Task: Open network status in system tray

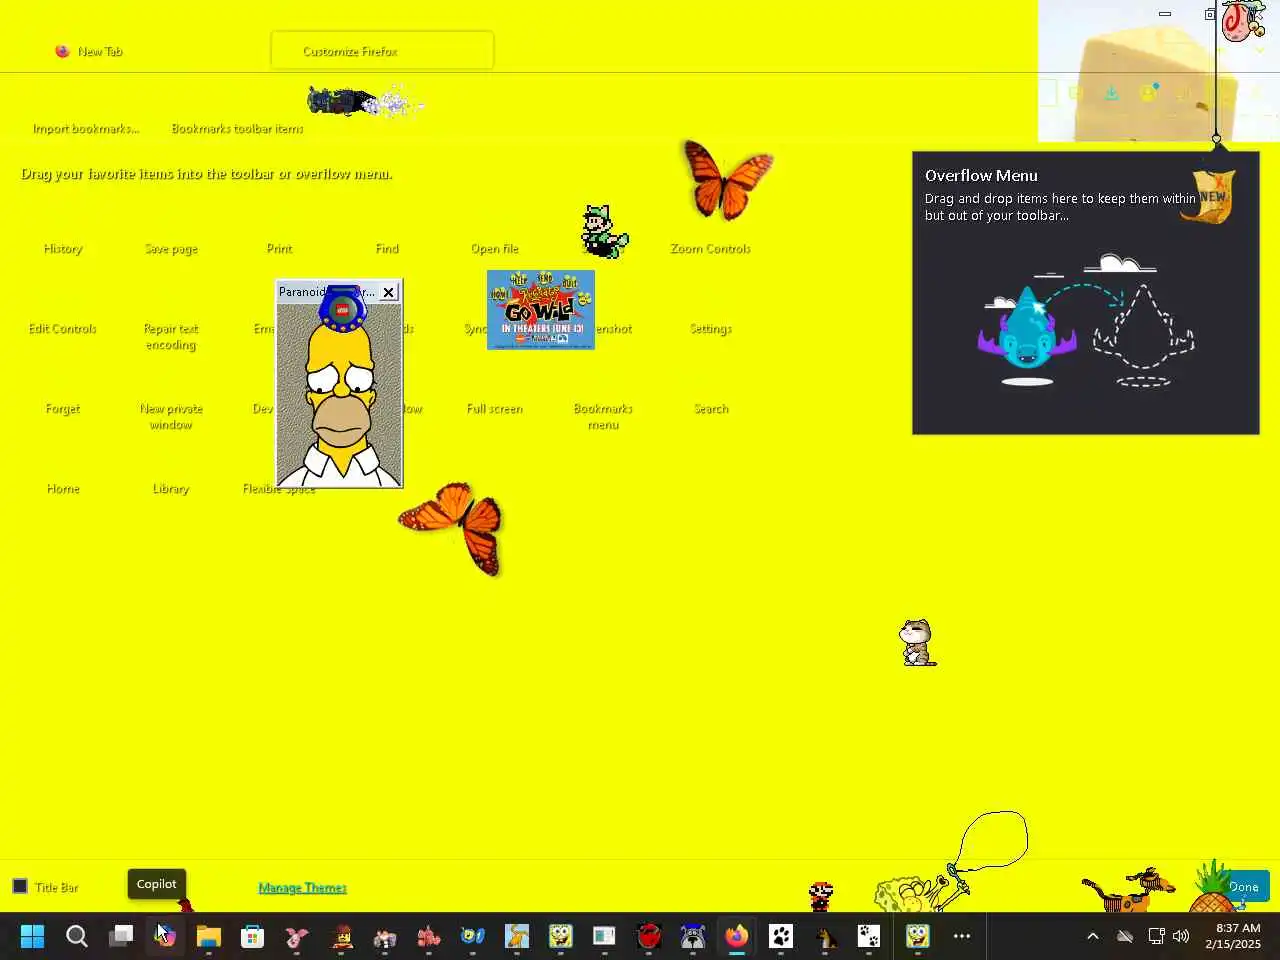Action: [x=1156, y=937]
